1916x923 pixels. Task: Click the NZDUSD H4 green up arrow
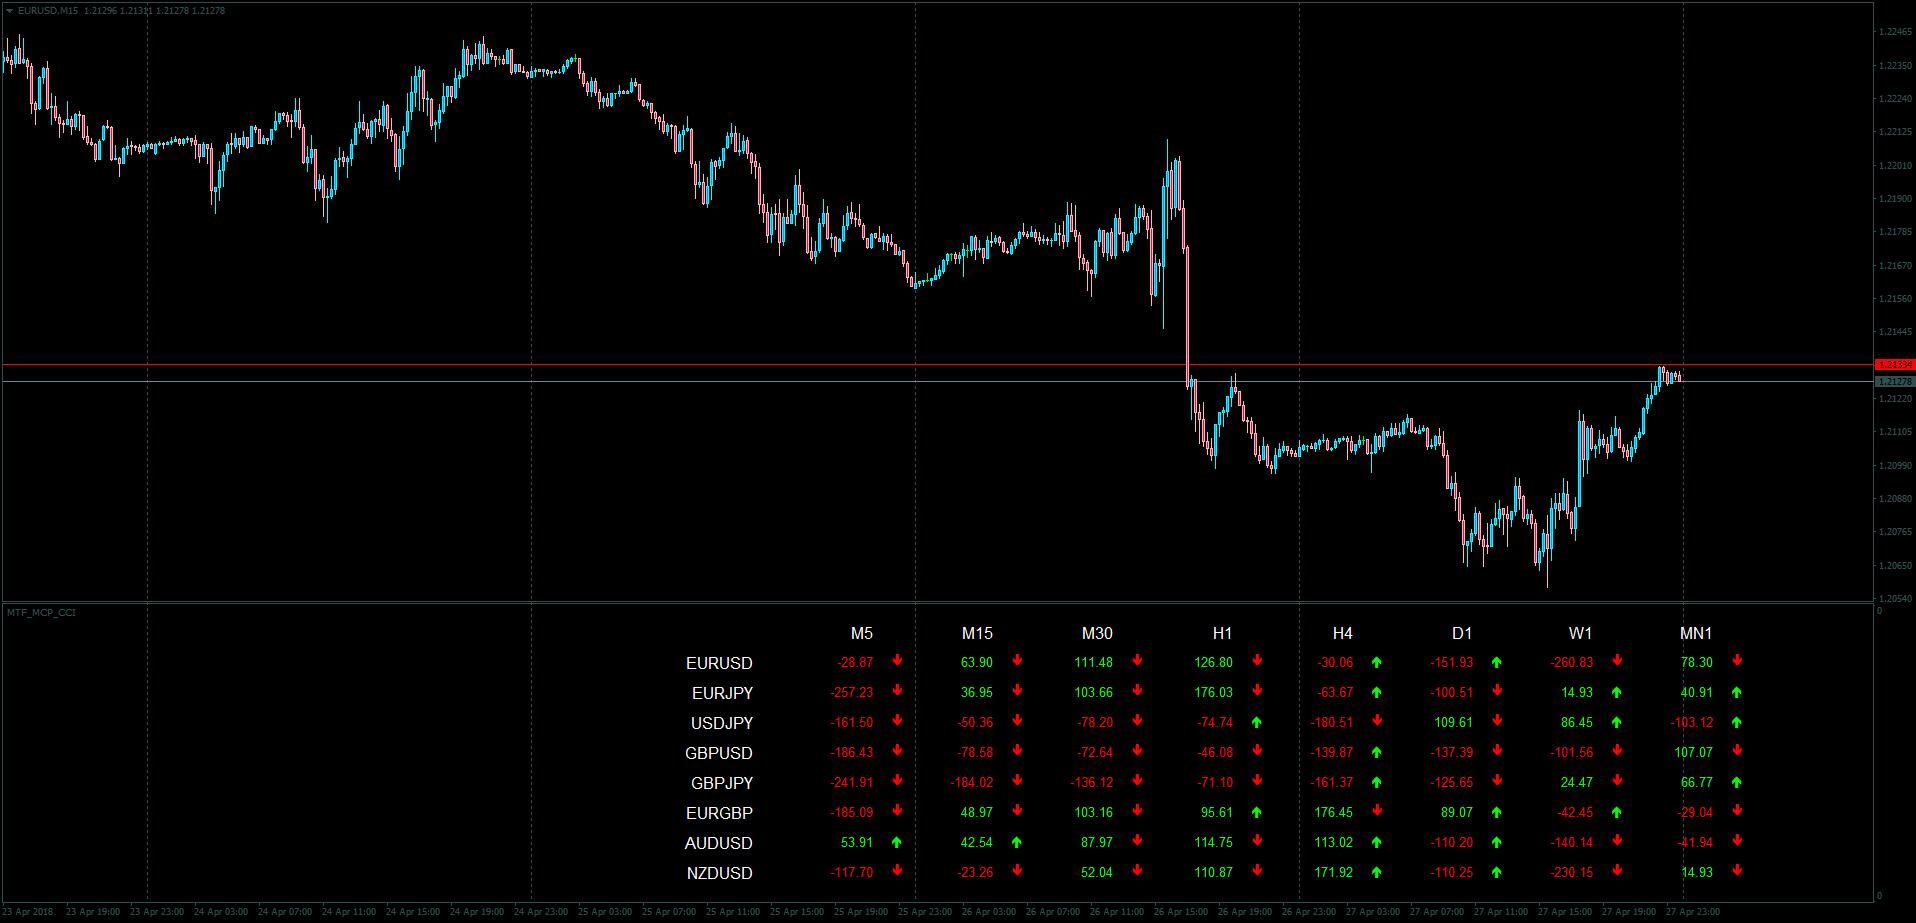coord(1377,872)
